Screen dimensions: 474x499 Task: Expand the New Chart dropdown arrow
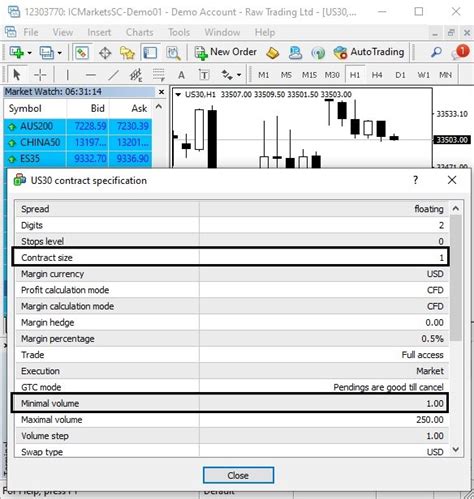point(29,53)
